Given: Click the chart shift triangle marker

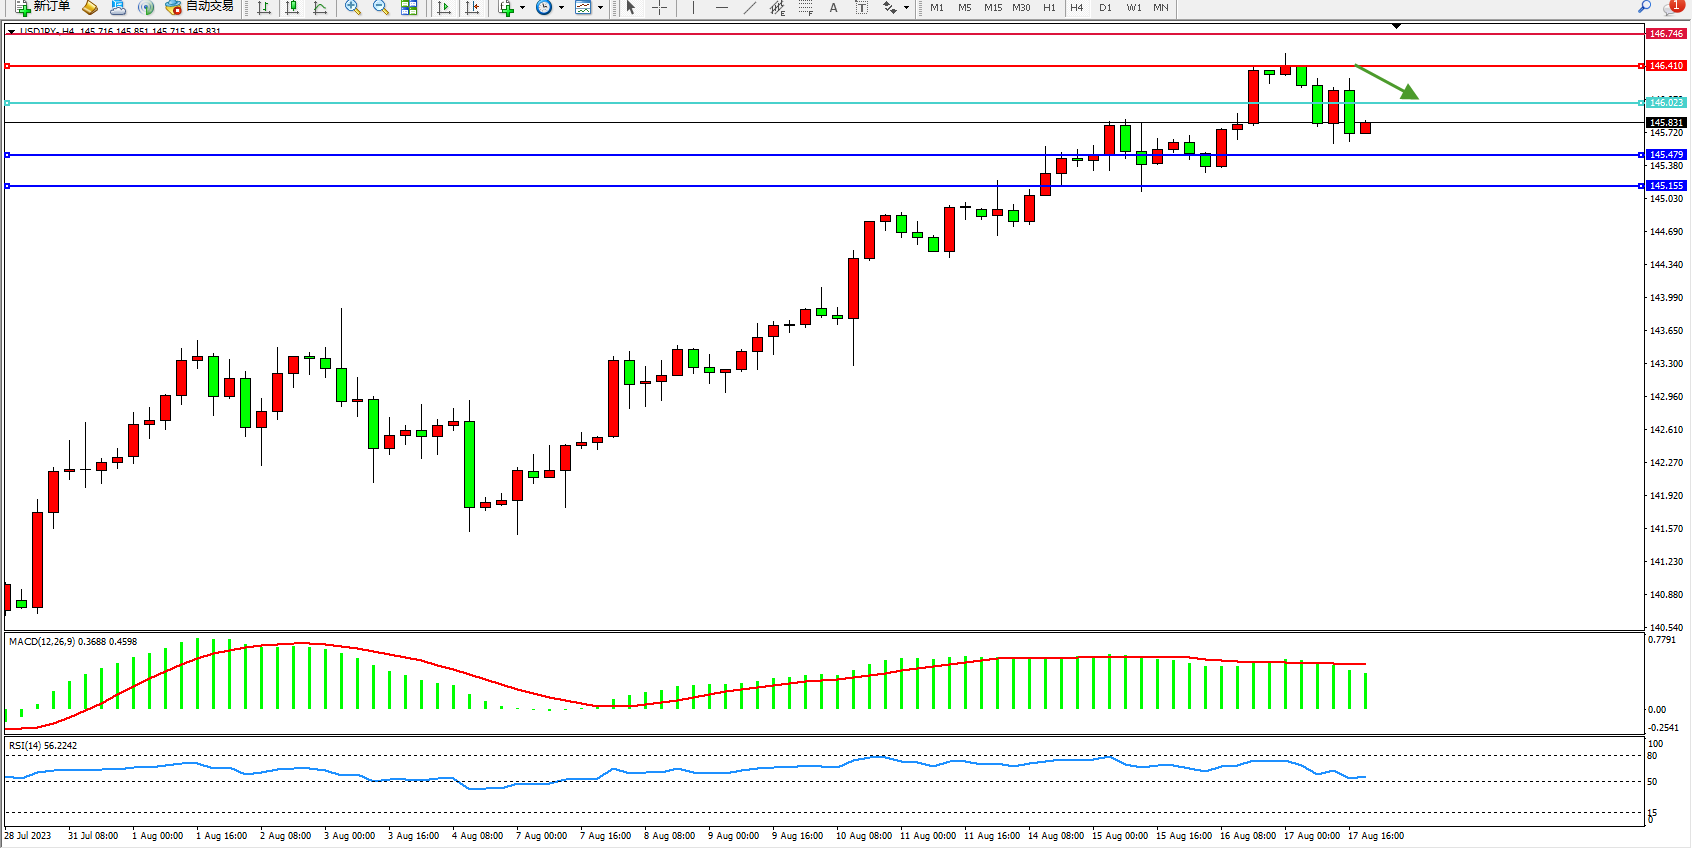Looking at the screenshot, I should tap(1397, 26).
